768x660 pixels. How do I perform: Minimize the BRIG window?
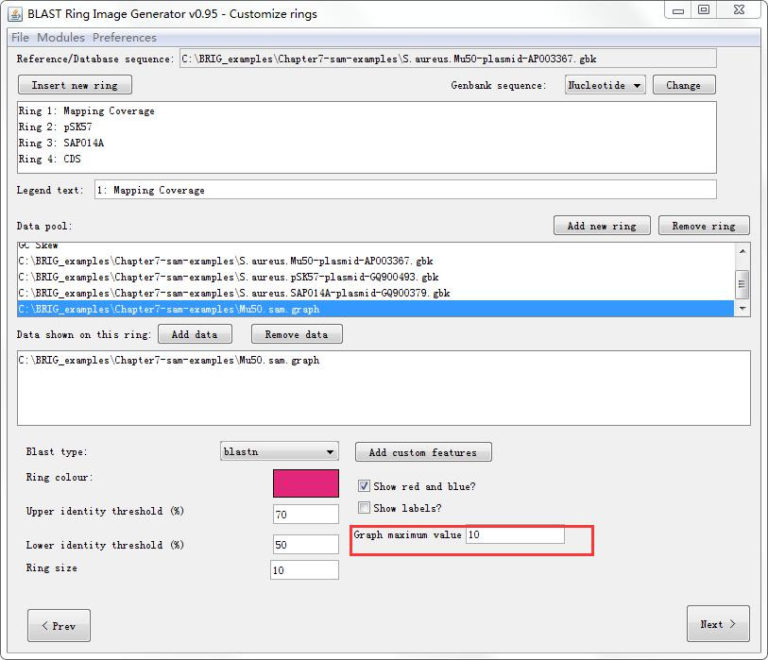tap(678, 10)
